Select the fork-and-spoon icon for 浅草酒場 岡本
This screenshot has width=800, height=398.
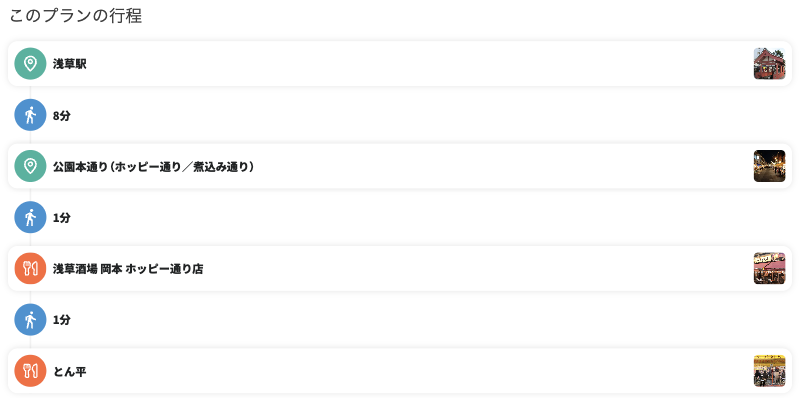click(x=30, y=268)
